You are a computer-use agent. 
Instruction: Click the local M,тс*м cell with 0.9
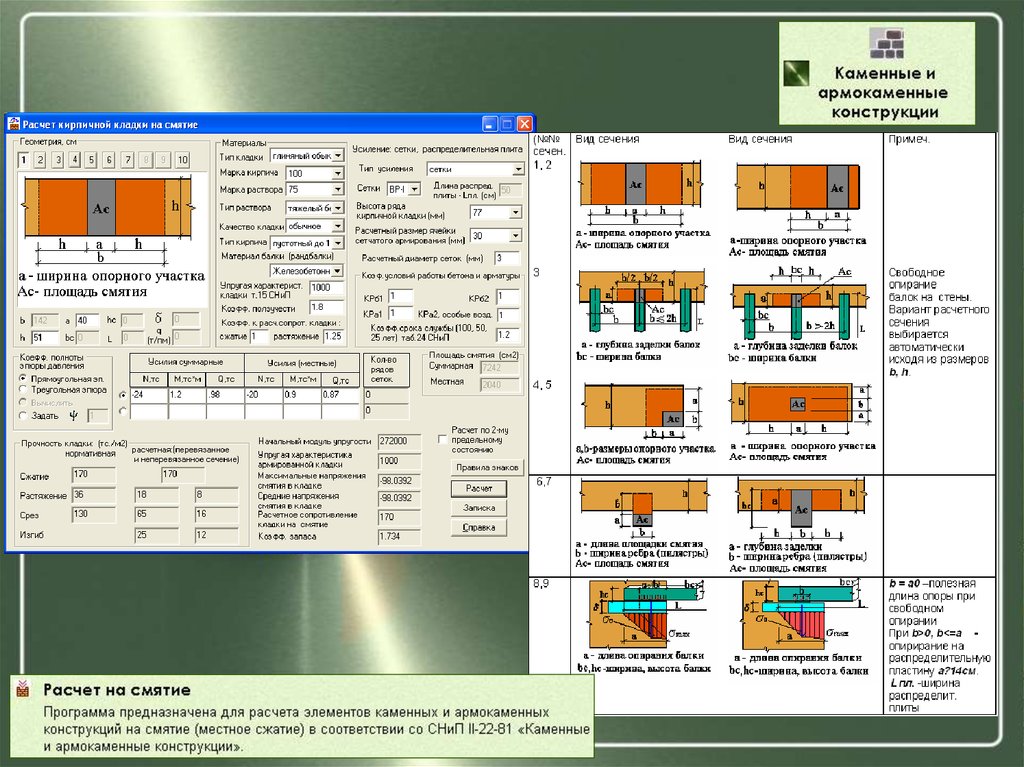pyautogui.click(x=302, y=395)
